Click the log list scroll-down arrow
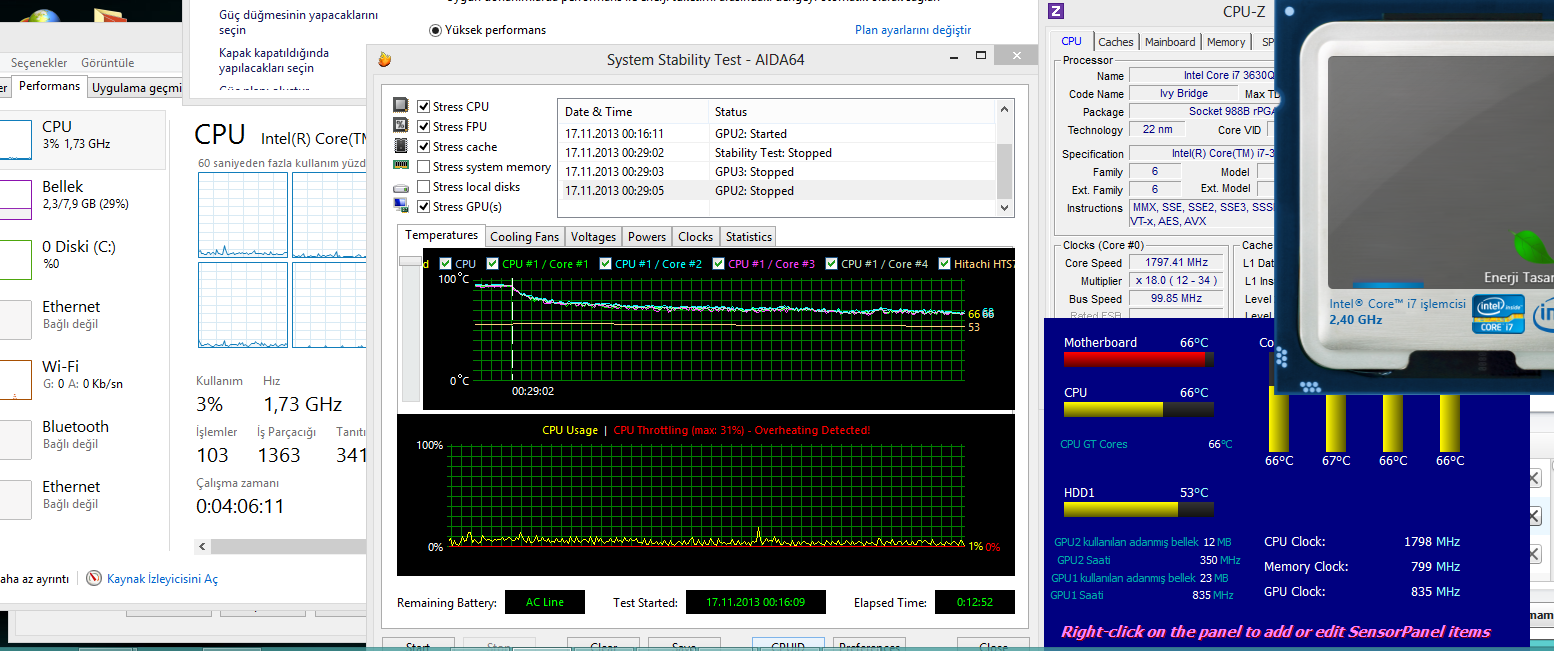Image resolution: width=1554 pixels, height=651 pixels. click(1006, 207)
